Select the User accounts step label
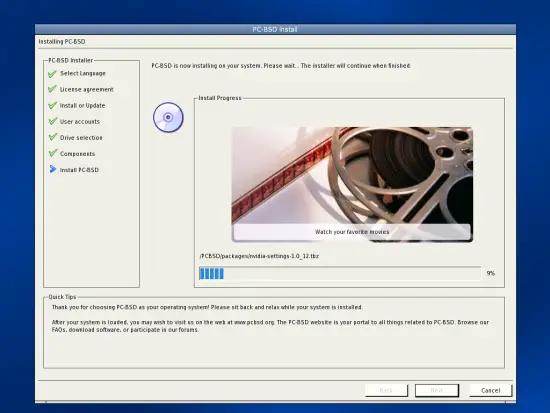Viewport: 550px width, 413px height. [x=80, y=122]
